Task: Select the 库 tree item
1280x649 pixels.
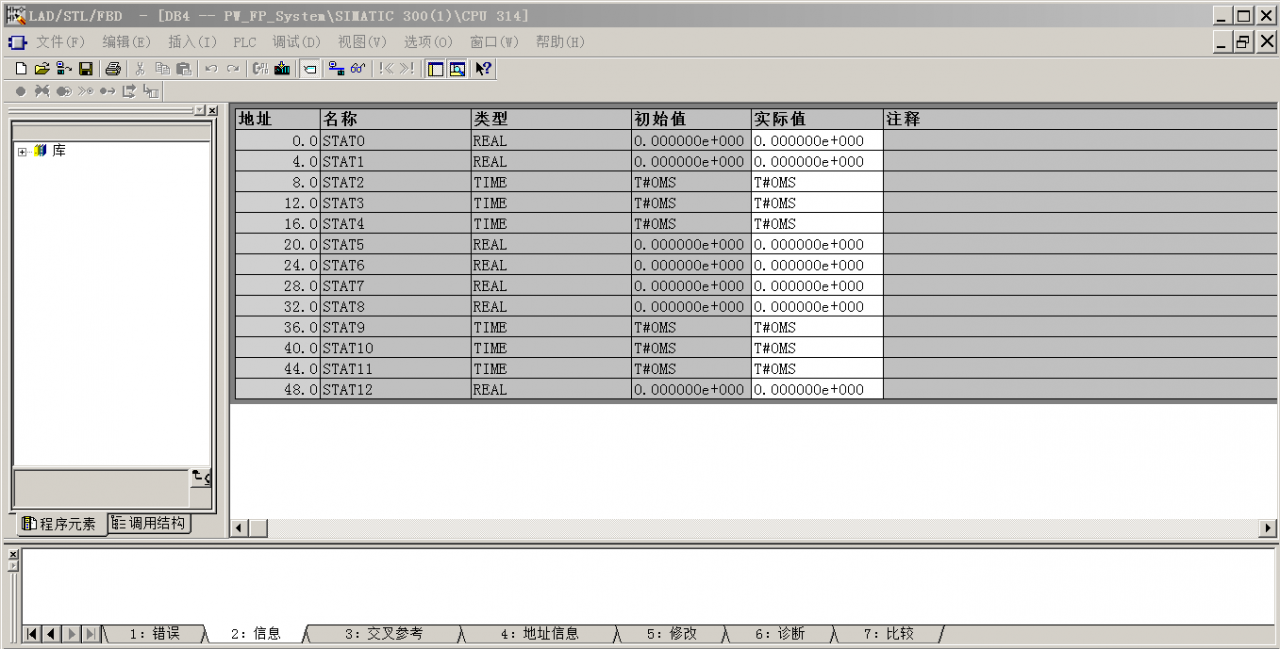Action: click(x=59, y=151)
